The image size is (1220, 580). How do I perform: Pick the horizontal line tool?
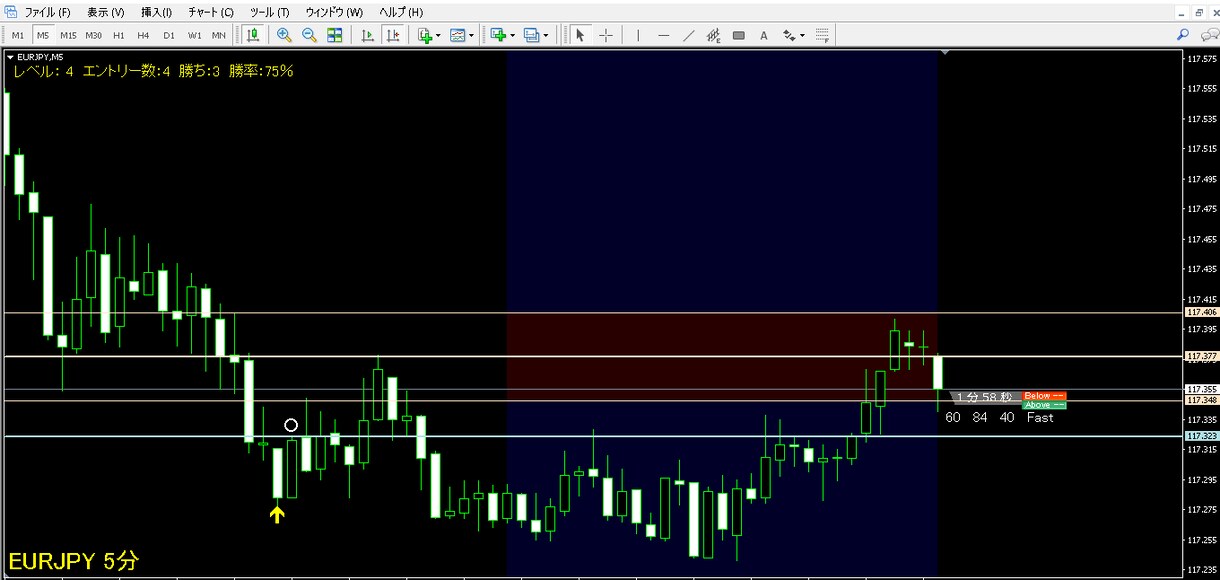[663, 35]
